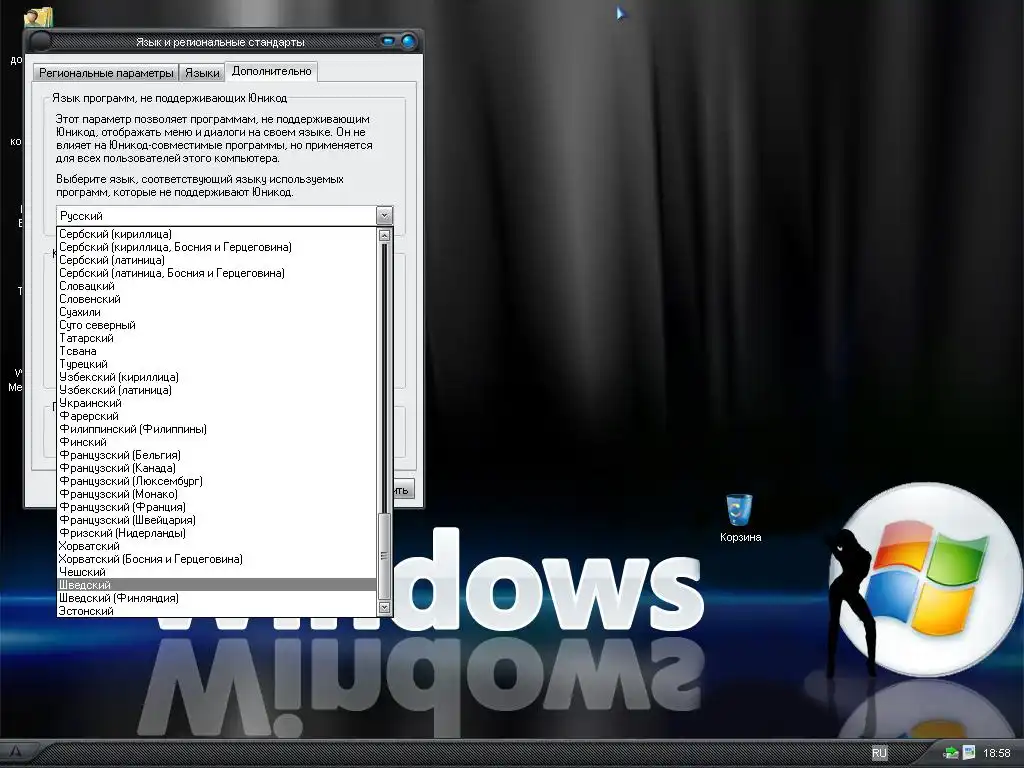Viewport: 1024px width, 768px height.
Task: Pick Узбекский (кириллица) from the list
Action: click(216, 377)
